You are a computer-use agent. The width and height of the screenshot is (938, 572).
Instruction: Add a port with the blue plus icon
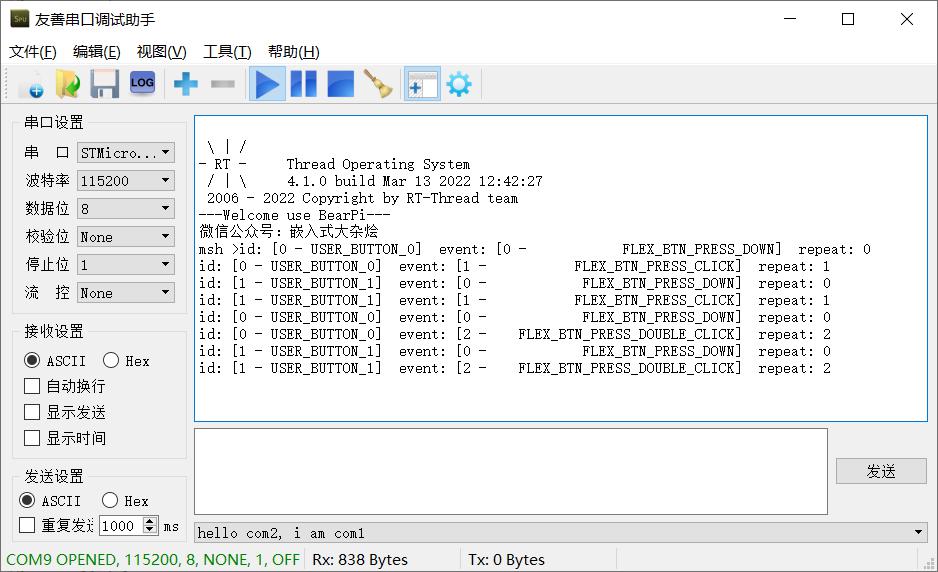click(x=185, y=84)
